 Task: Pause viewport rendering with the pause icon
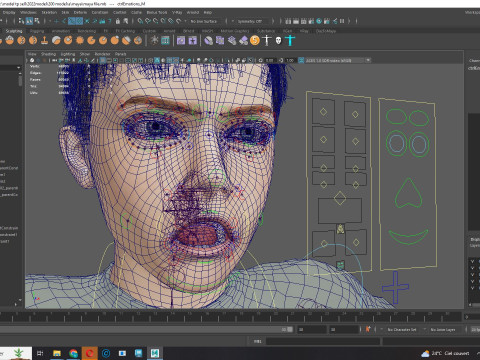point(342,21)
